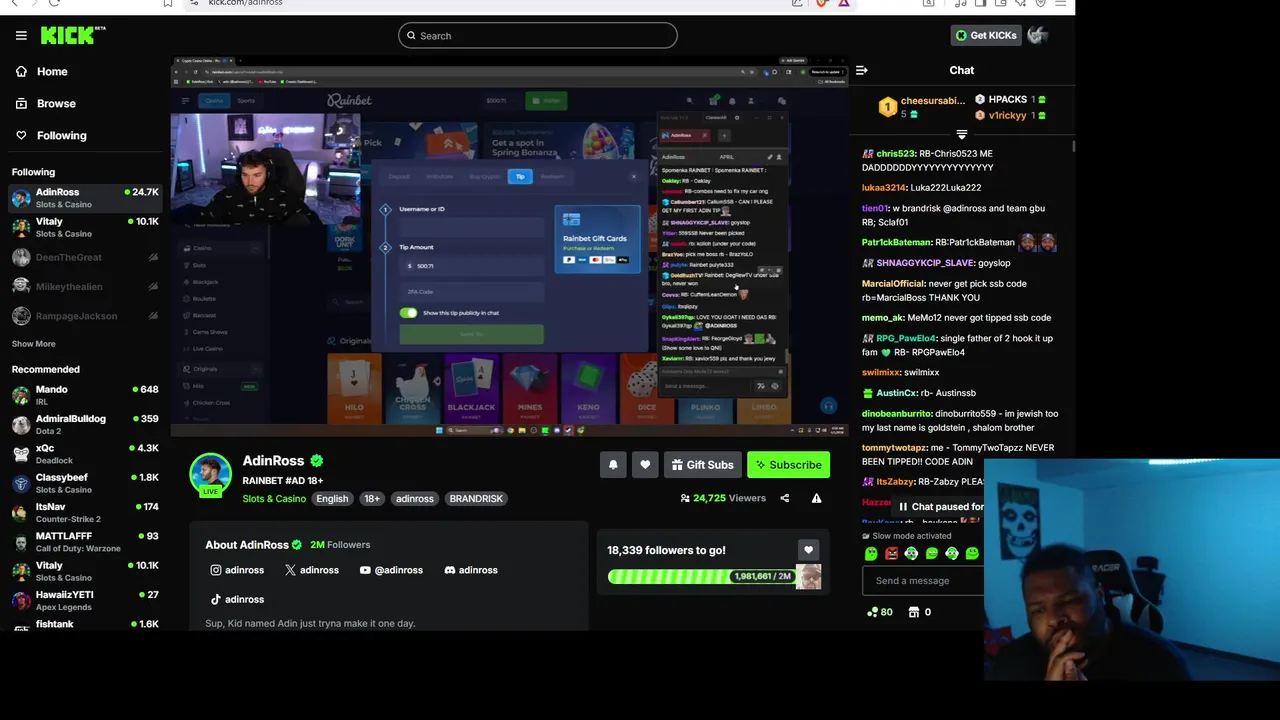Open MATTLAFF recommended channel
The image size is (1280, 720).
85,541
